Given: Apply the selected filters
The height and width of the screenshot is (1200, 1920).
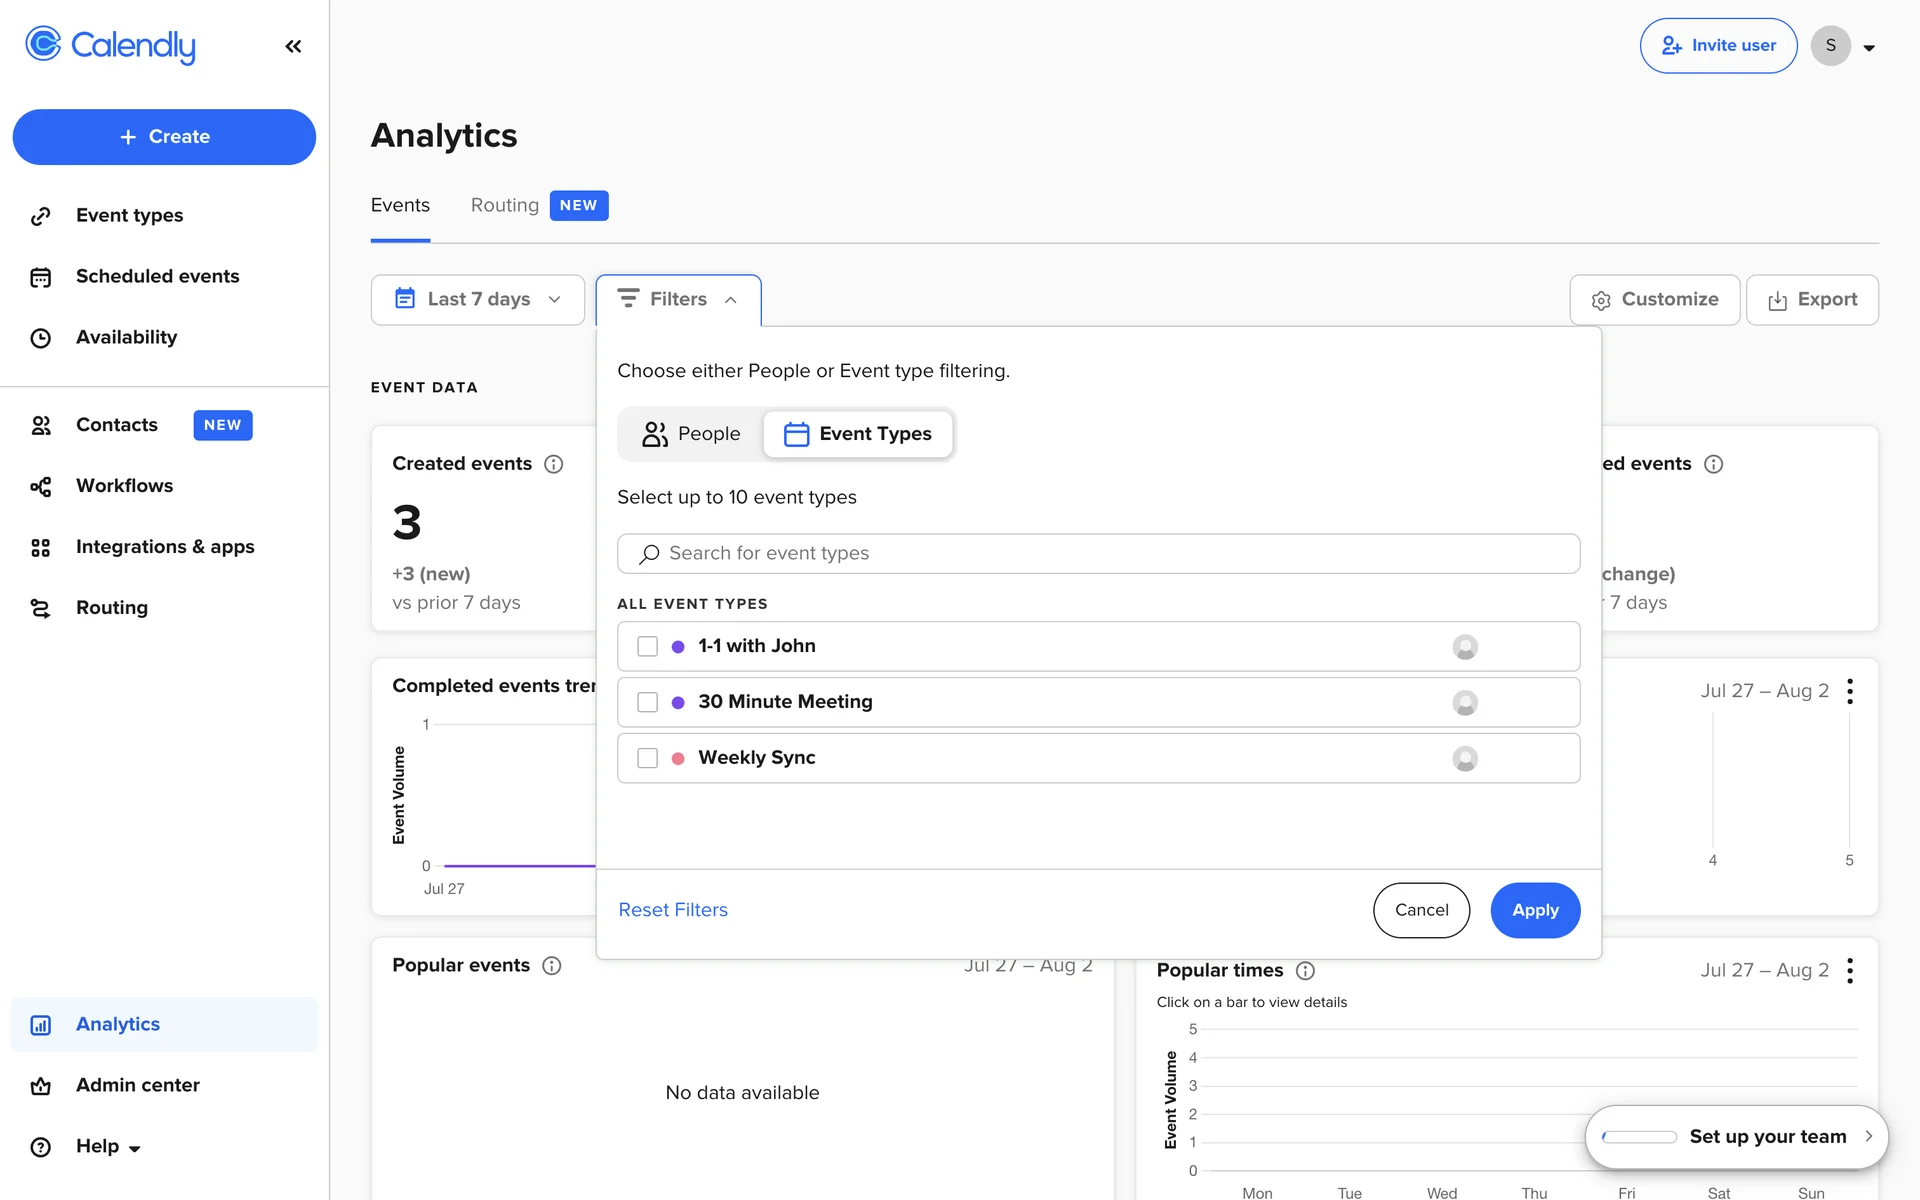Looking at the screenshot, I should click(1535, 910).
